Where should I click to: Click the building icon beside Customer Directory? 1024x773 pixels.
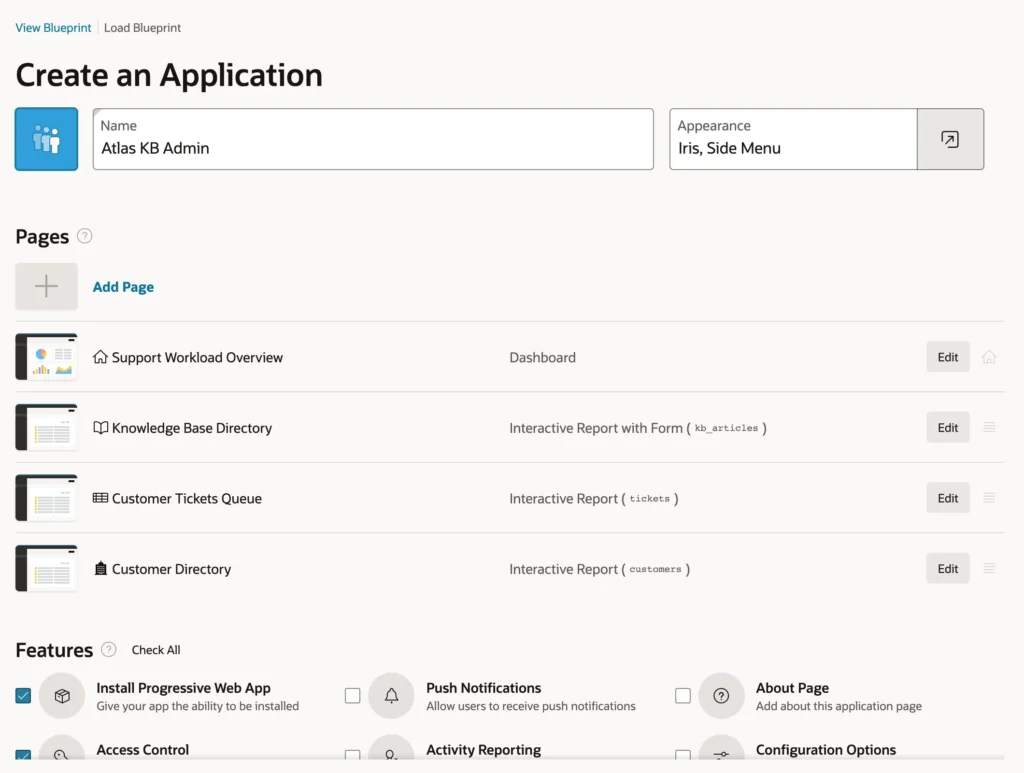[x=100, y=569]
